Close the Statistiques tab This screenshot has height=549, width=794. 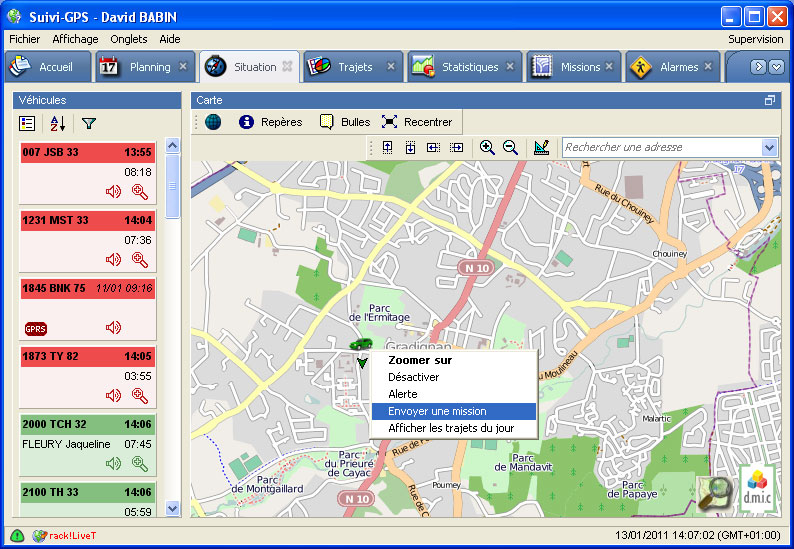click(x=510, y=66)
